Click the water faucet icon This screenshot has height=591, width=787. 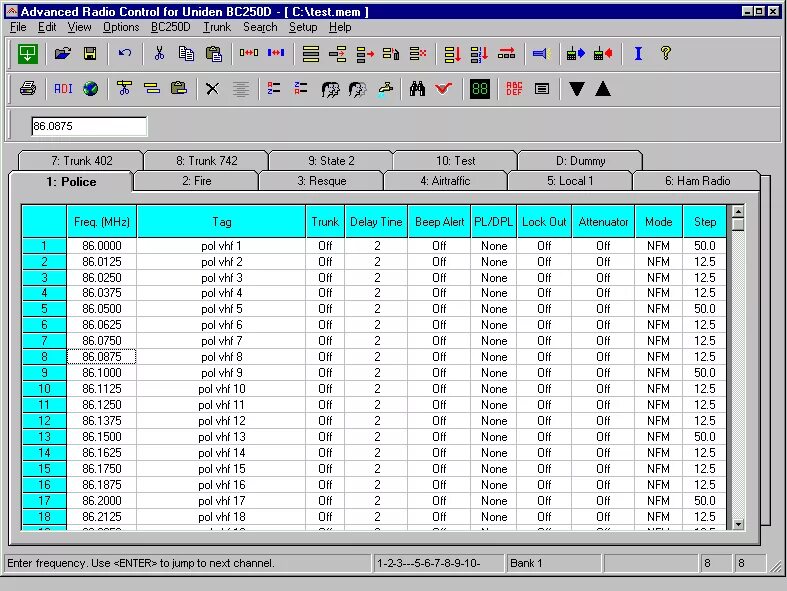coord(385,89)
